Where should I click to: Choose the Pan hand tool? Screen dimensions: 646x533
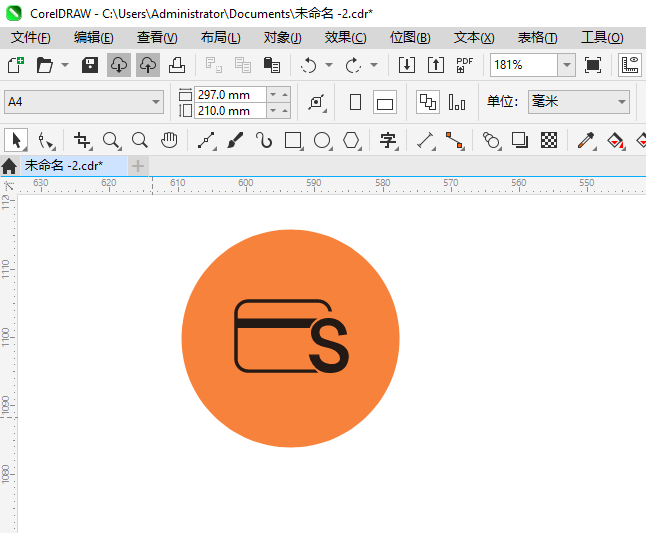tap(169, 140)
